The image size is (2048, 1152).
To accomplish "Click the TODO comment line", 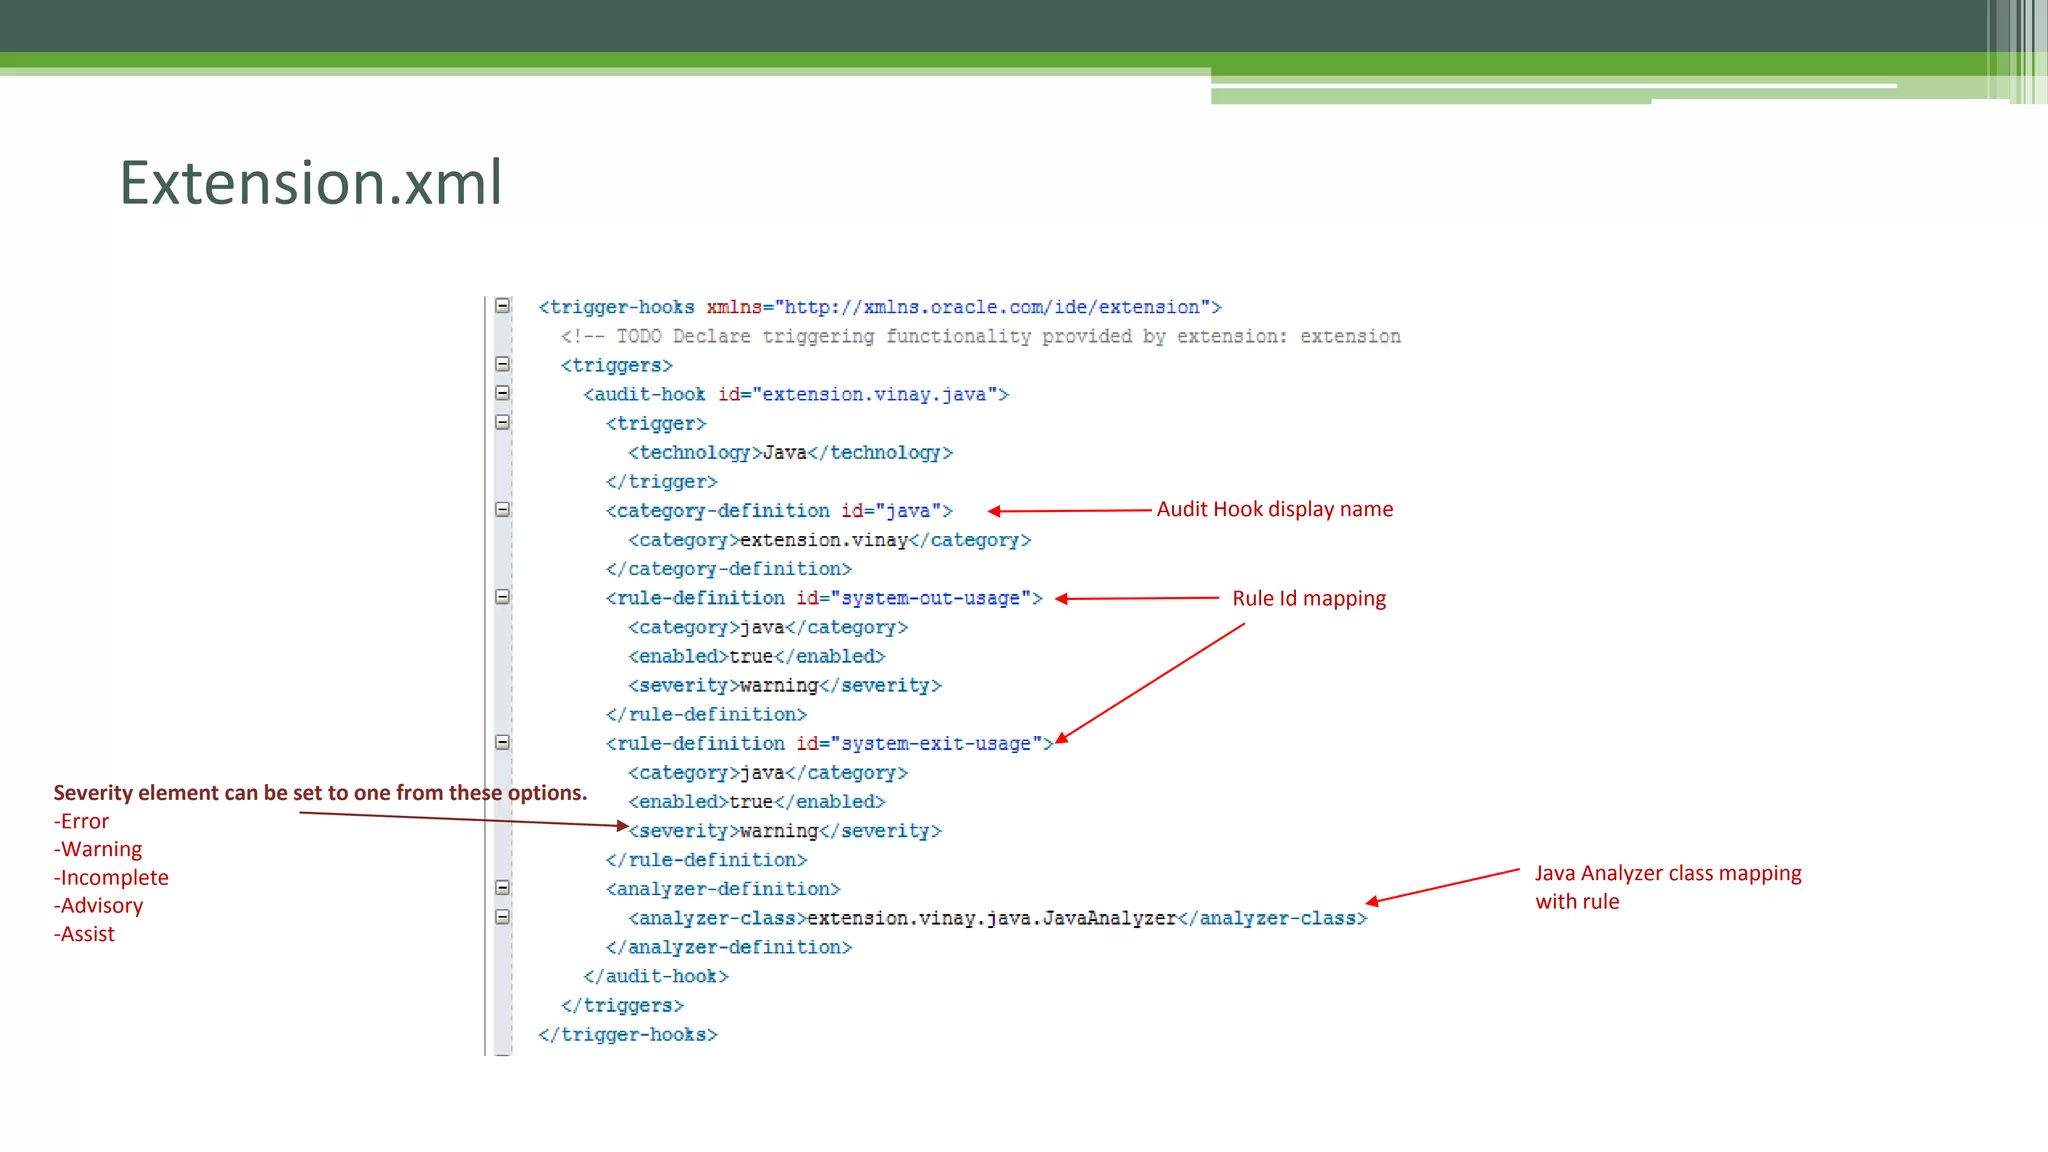I will (x=980, y=336).
